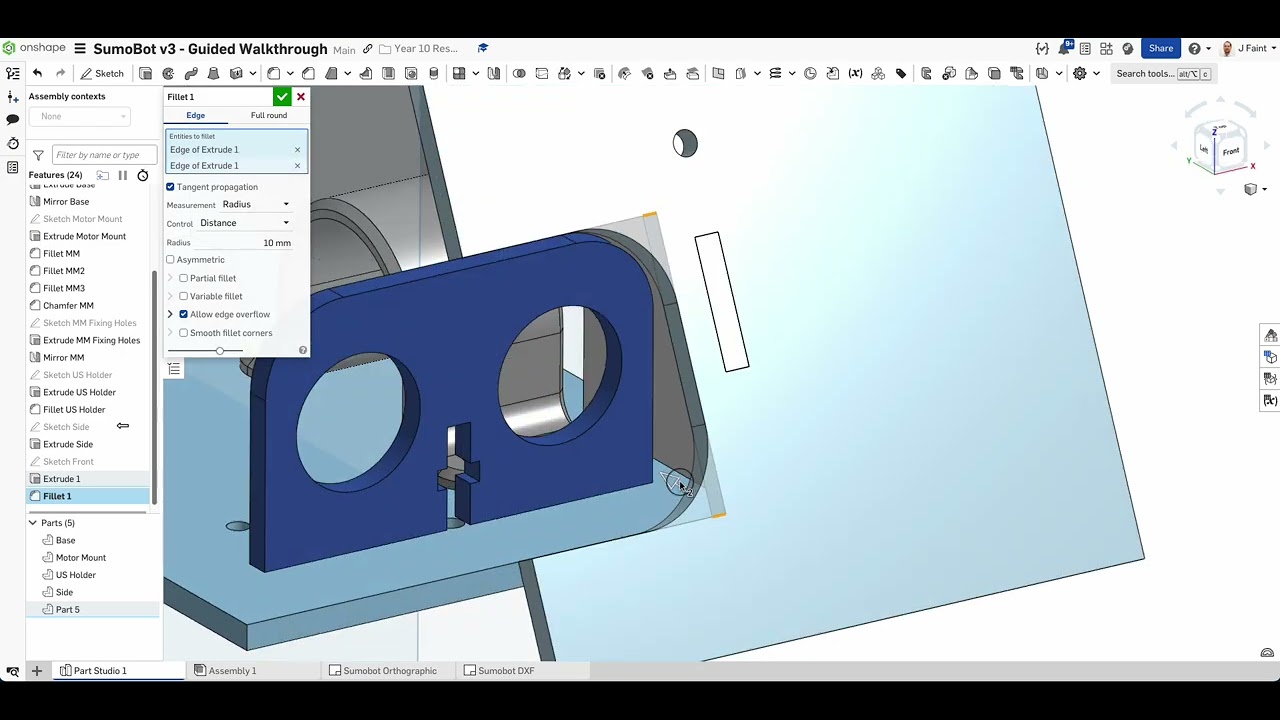The height and width of the screenshot is (720, 1280).
Task: Open the Control Distance dropdown
Action: pyautogui.click(x=245, y=223)
